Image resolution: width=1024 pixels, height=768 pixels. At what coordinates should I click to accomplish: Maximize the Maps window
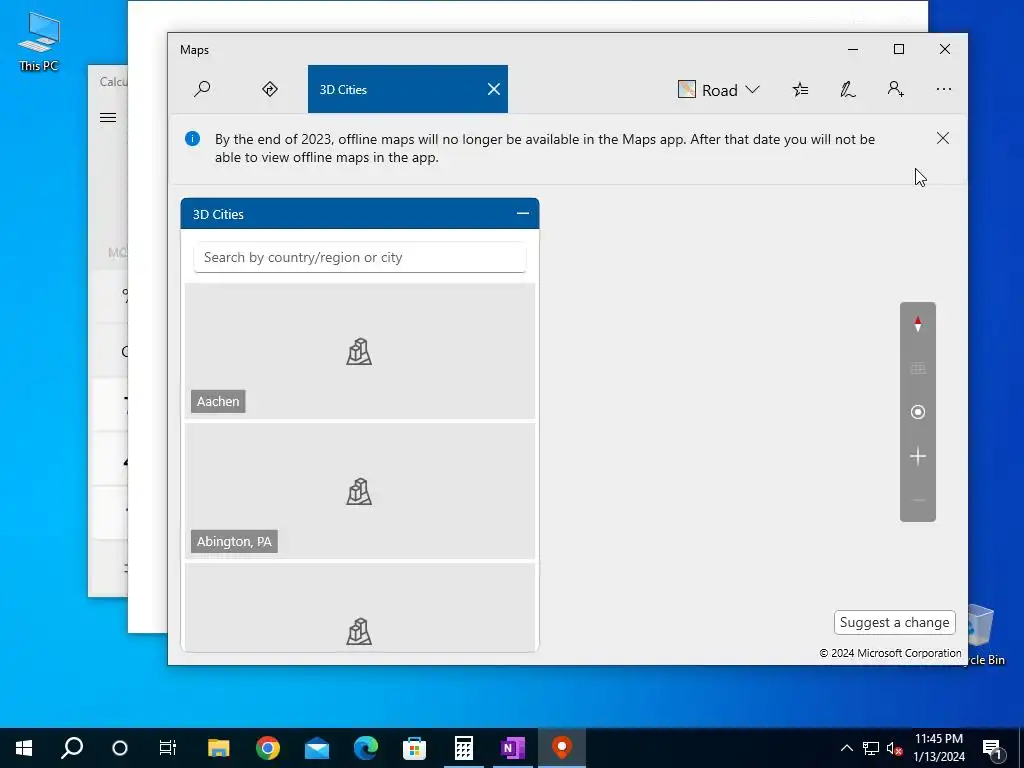tap(899, 49)
